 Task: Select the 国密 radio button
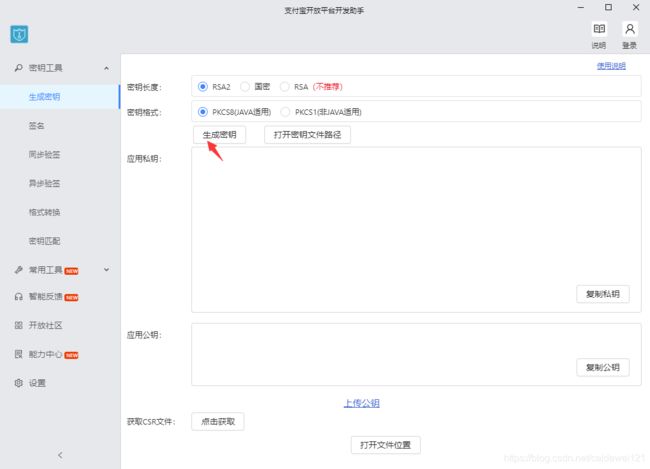(x=245, y=87)
